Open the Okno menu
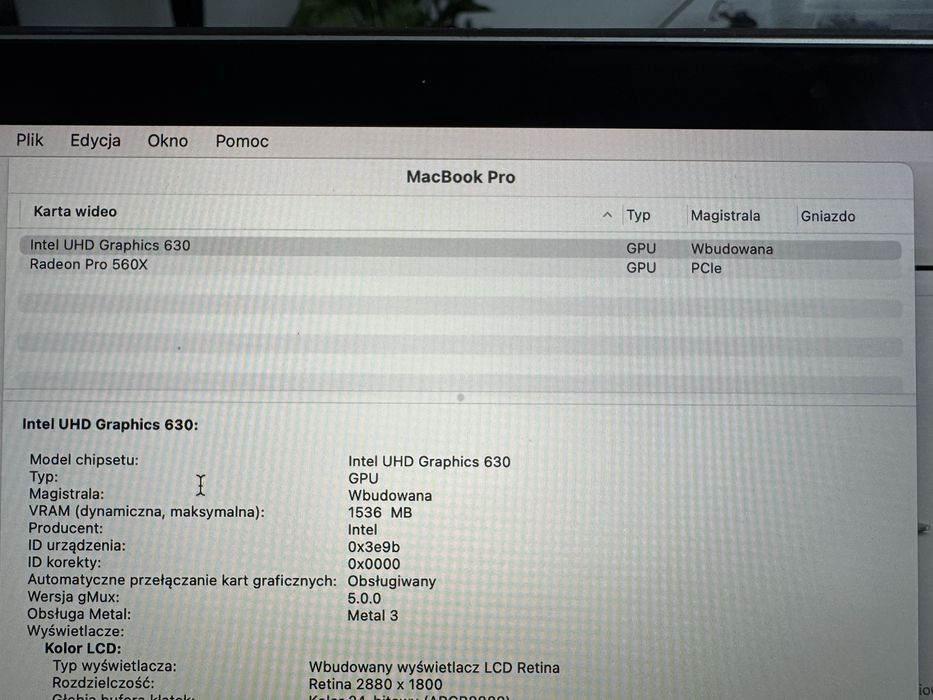The width and height of the screenshot is (933, 700). pyautogui.click(x=168, y=141)
